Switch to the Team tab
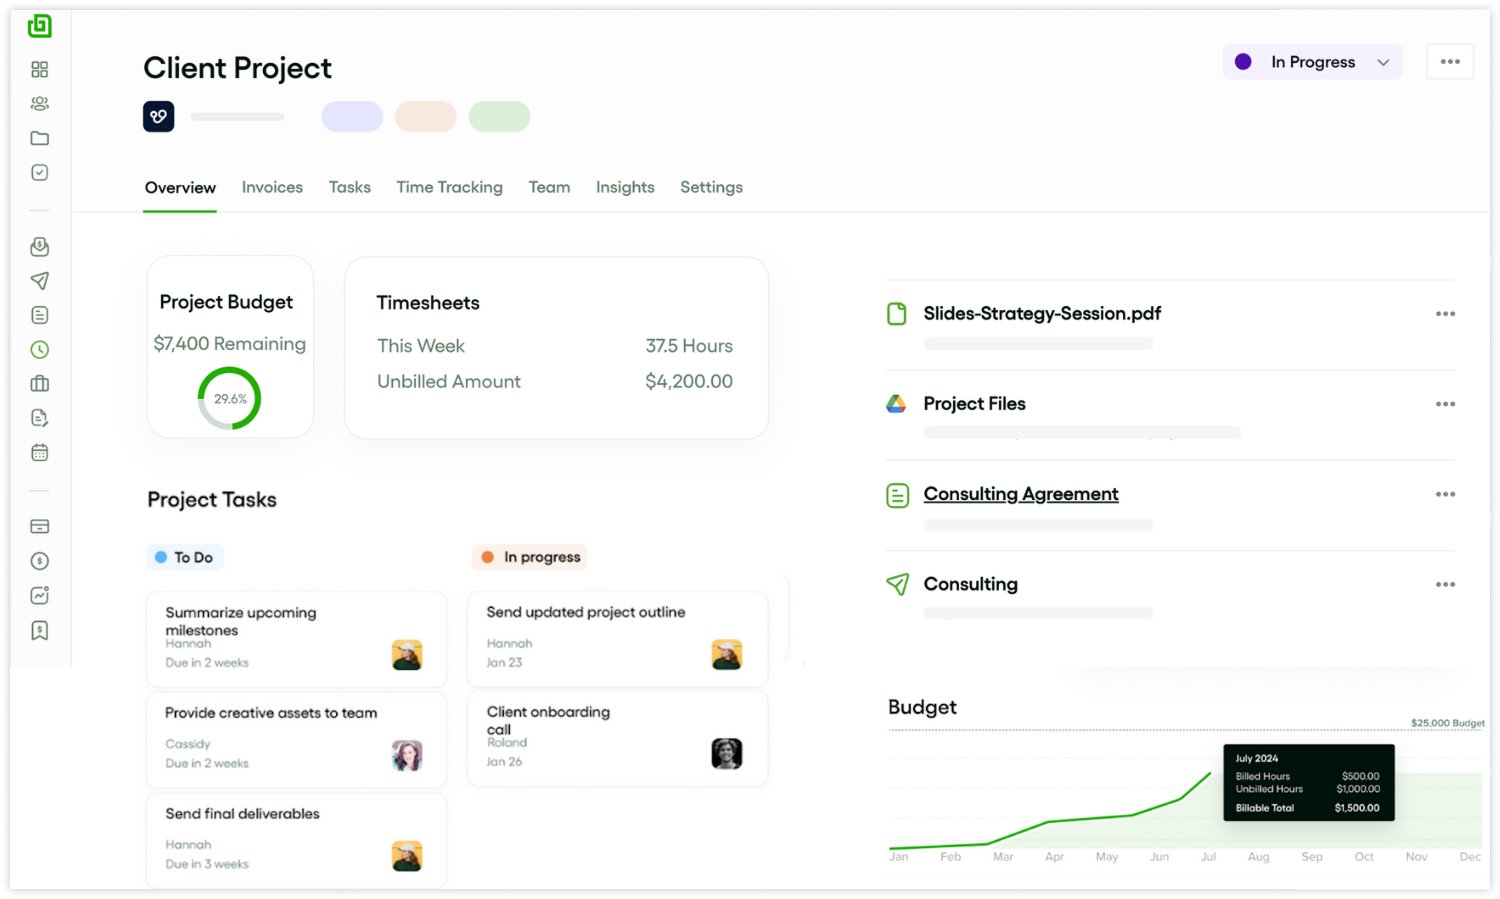 pos(549,188)
